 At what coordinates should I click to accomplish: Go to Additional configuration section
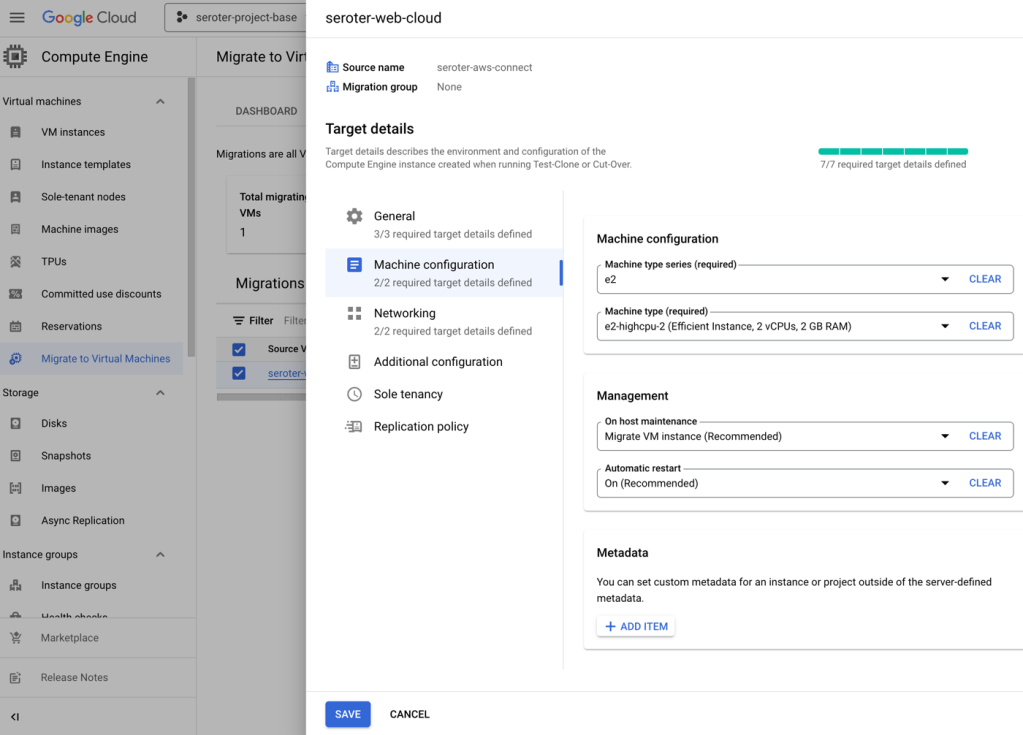coord(438,362)
